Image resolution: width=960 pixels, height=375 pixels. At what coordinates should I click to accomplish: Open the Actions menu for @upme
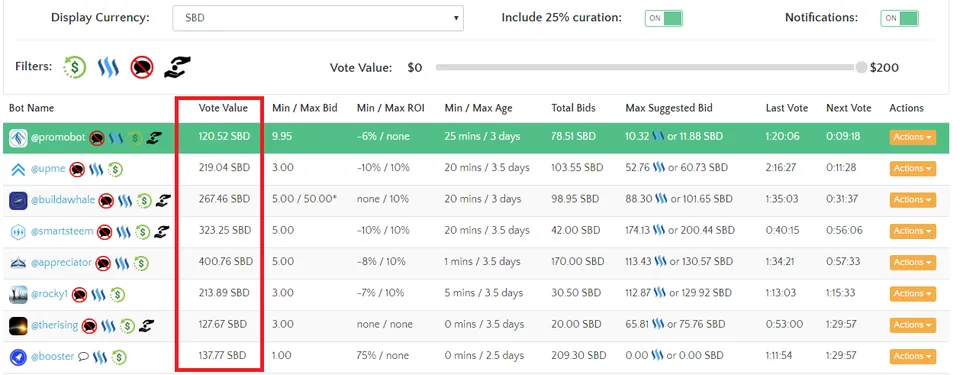point(912,169)
